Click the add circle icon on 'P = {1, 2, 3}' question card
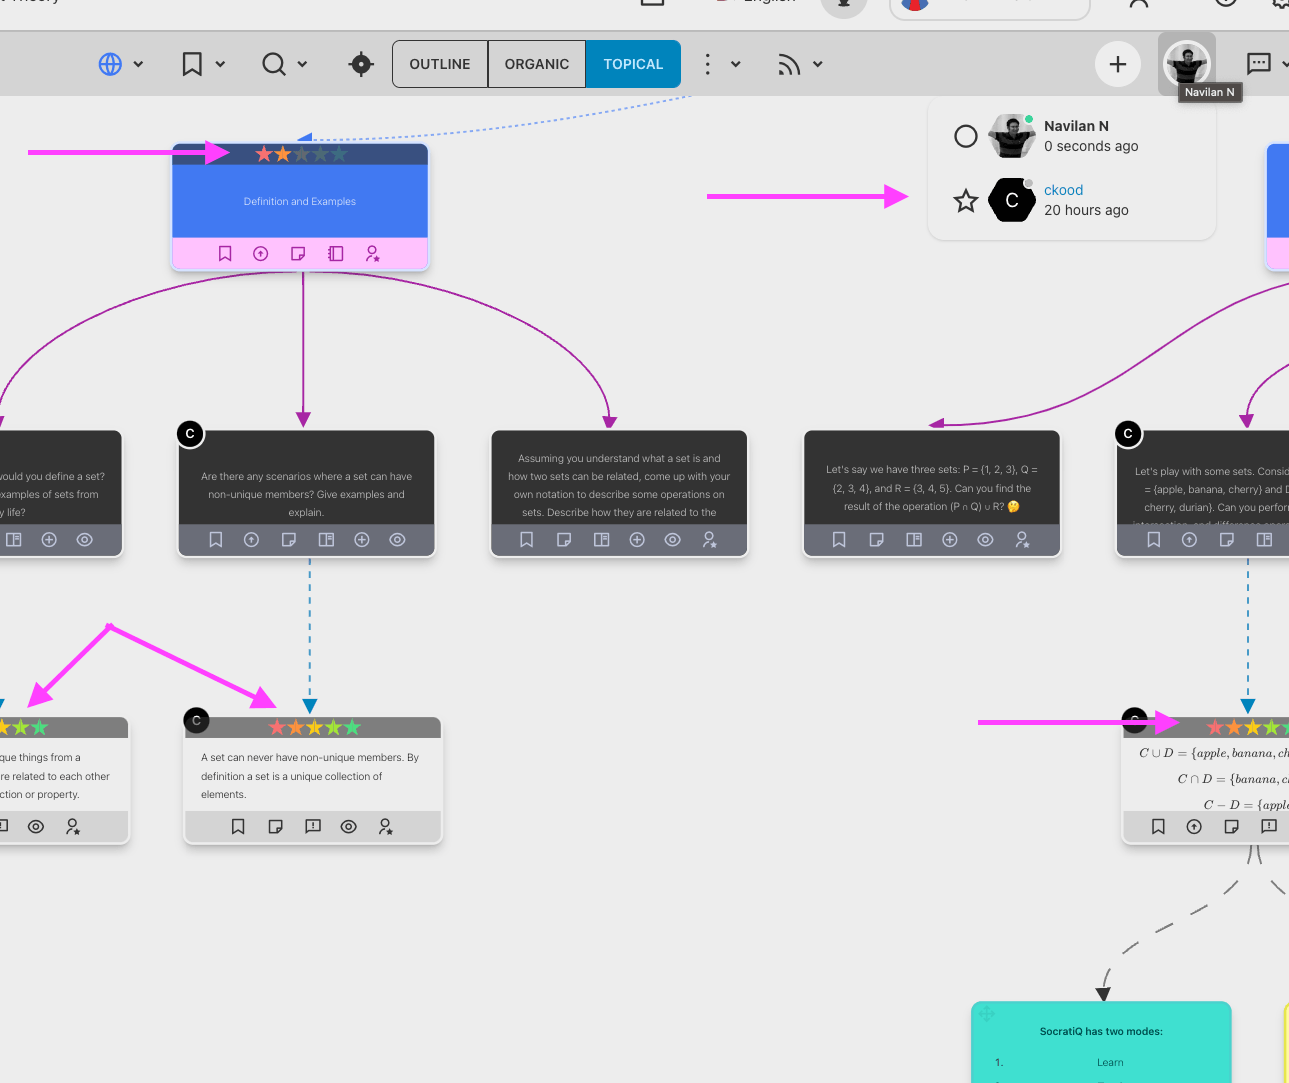 pyautogui.click(x=950, y=540)
